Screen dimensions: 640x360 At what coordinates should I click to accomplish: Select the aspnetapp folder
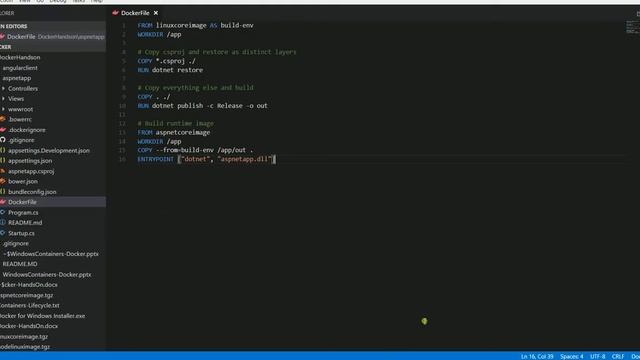[17, 78]
